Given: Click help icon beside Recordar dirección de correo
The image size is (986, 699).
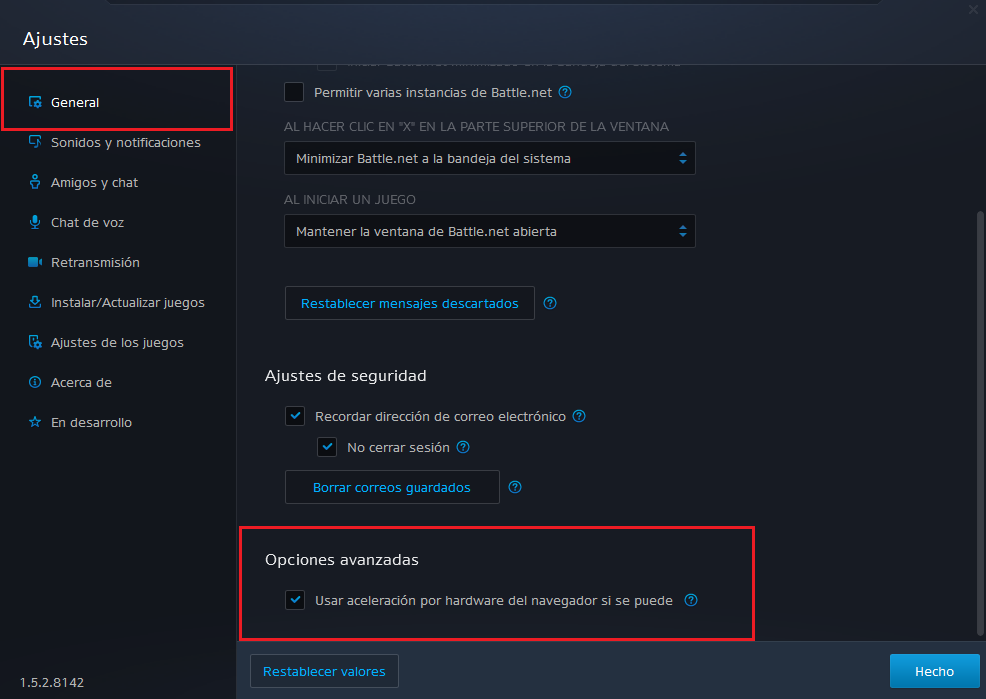Looking at the screenshot, I should [579, 416].
